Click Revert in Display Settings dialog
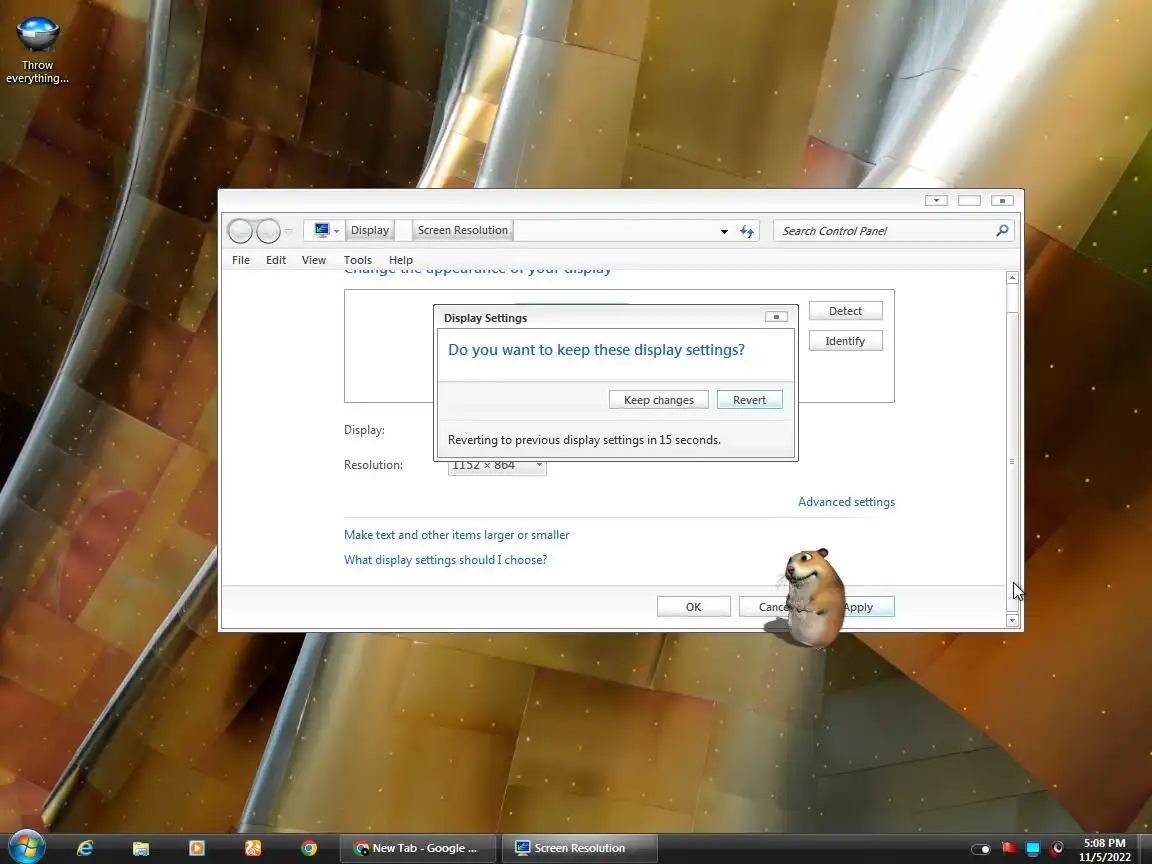Viewport: 1152px width, 864px height. pos(749,400)
